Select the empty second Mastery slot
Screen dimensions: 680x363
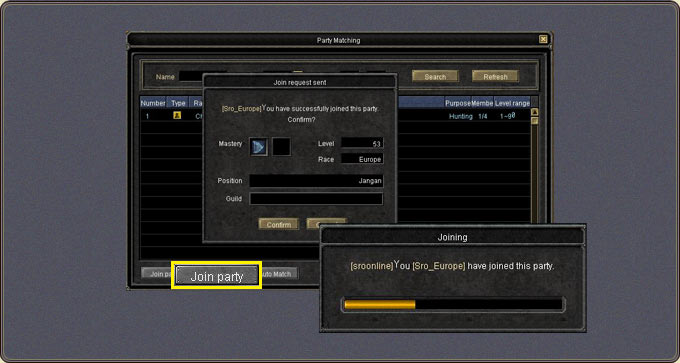coord(281,147)
